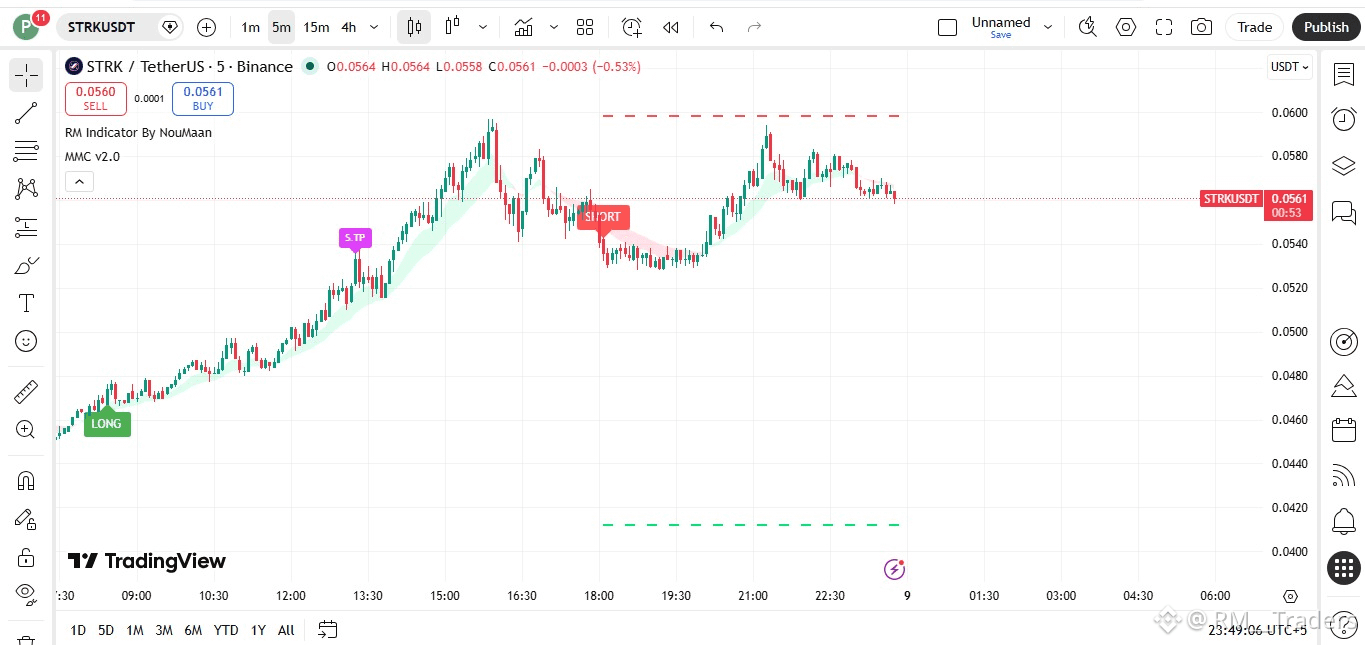Open the news feed signal icon
Viewport: 1365px width, 645px height.
(1344, 477)
